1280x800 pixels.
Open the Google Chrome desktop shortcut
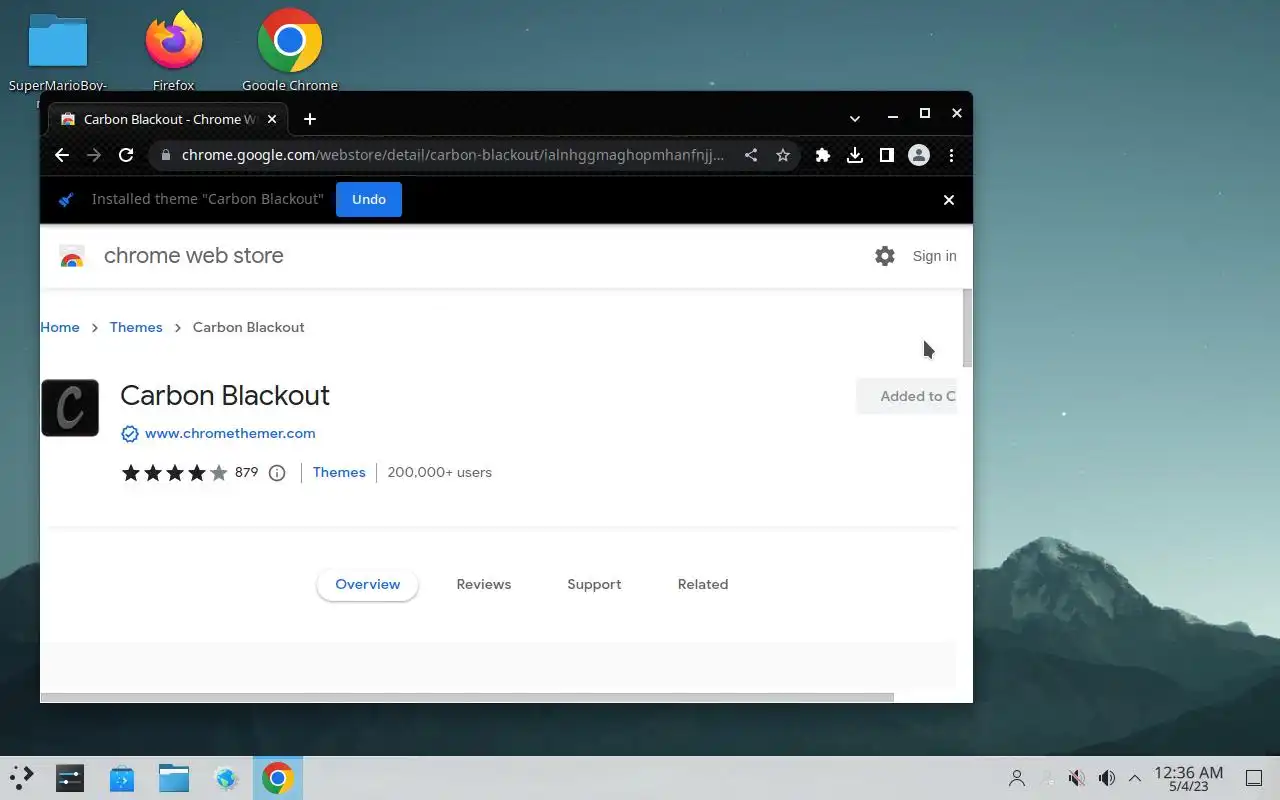tap(290, 52)
